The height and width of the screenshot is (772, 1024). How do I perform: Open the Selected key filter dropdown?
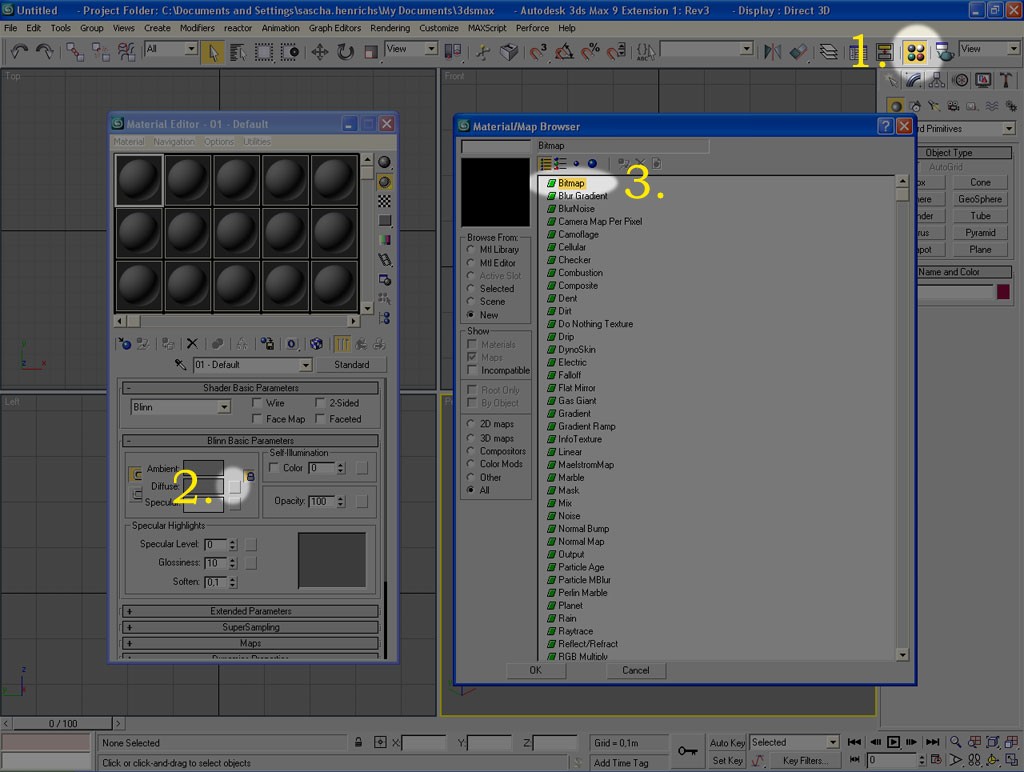click(833, 743)
